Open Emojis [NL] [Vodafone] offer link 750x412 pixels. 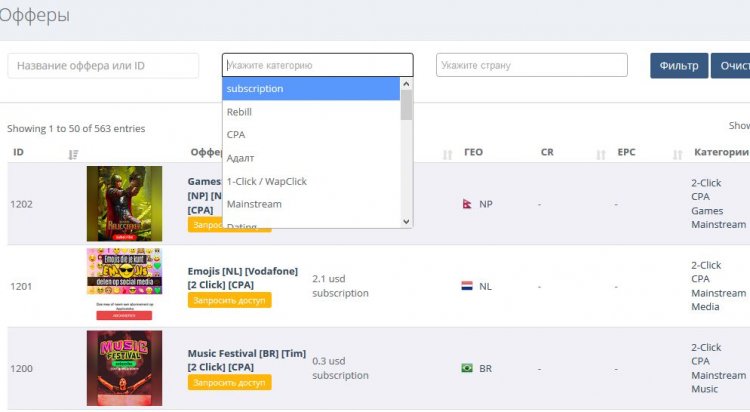coord(243,278)
